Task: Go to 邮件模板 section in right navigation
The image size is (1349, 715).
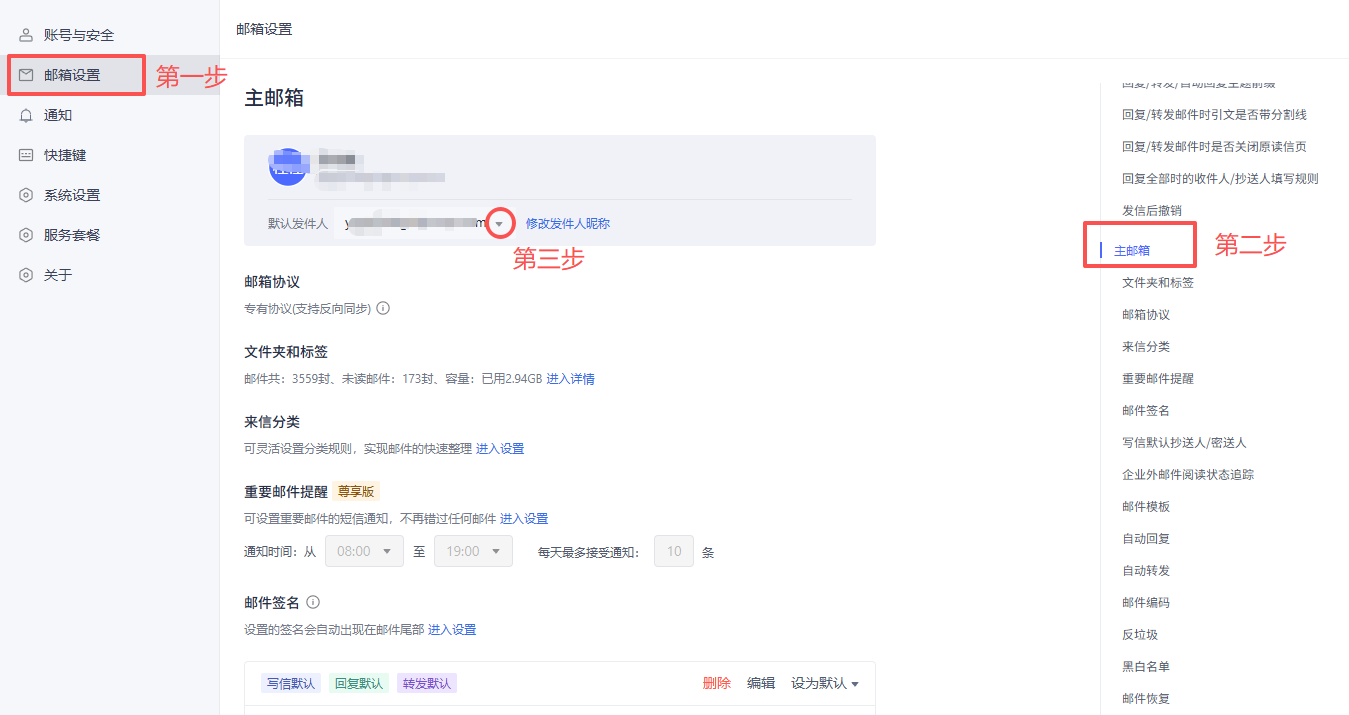Action: tap(1145, 506)
